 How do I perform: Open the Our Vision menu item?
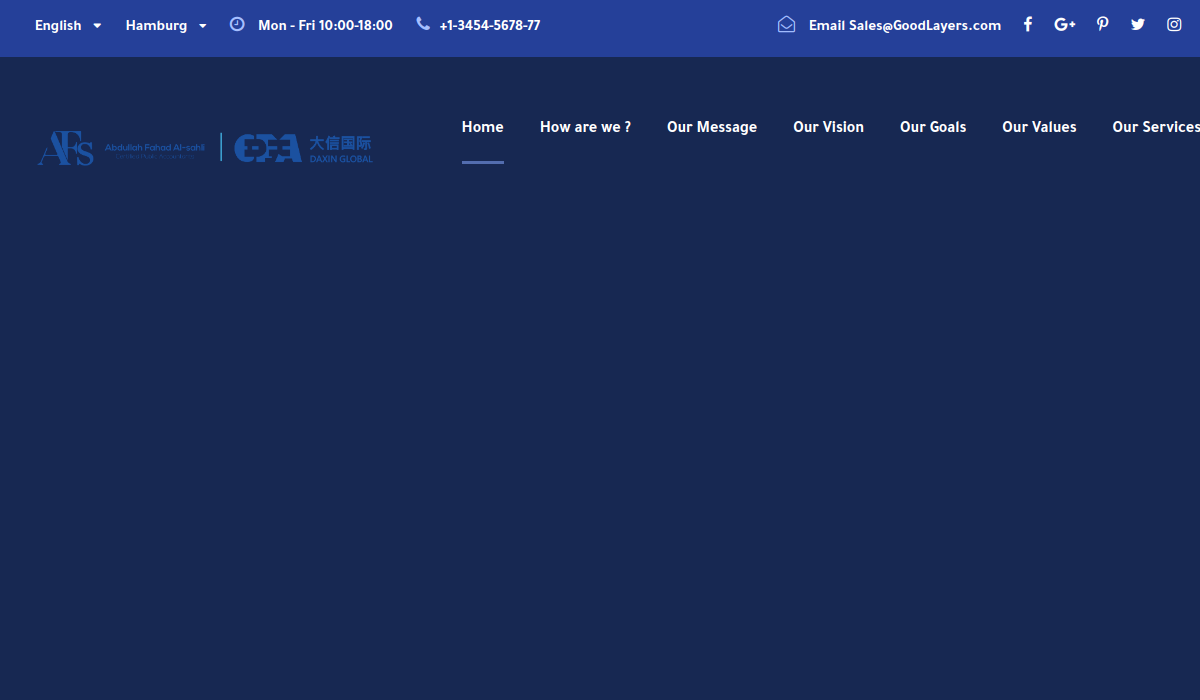829,127
